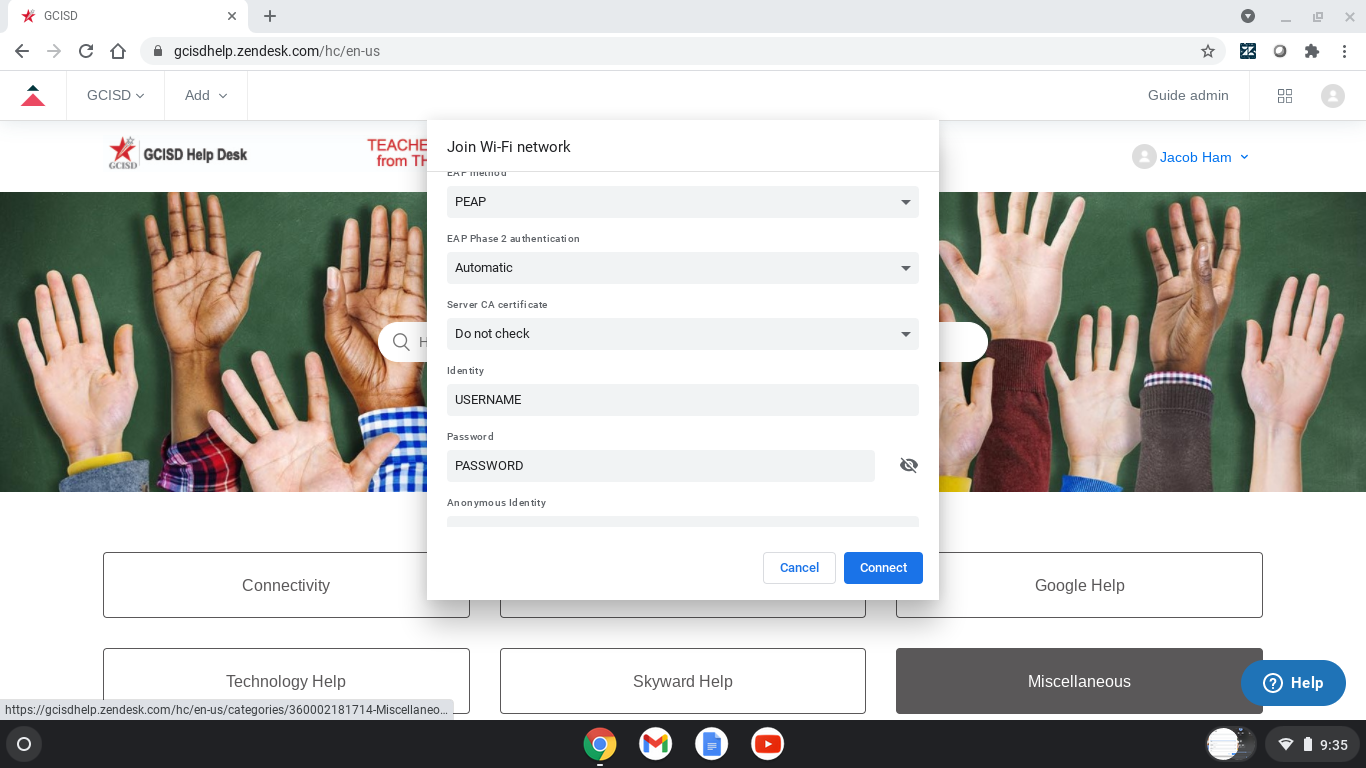
Task: Click the Password field
Action: coord(661,465)
